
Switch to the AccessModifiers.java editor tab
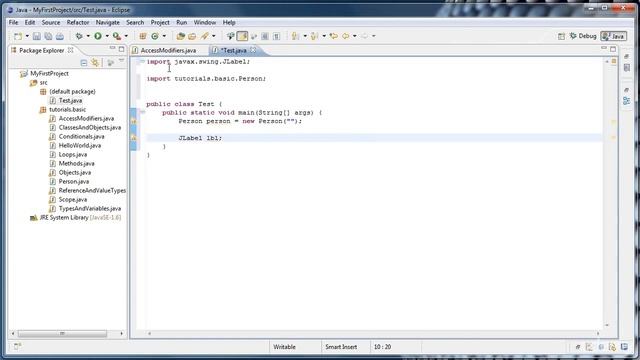168,50
